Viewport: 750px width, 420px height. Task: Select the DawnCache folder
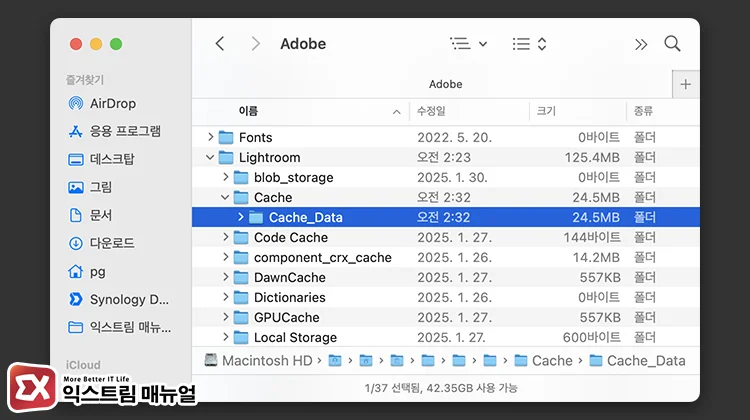(445, 277)
